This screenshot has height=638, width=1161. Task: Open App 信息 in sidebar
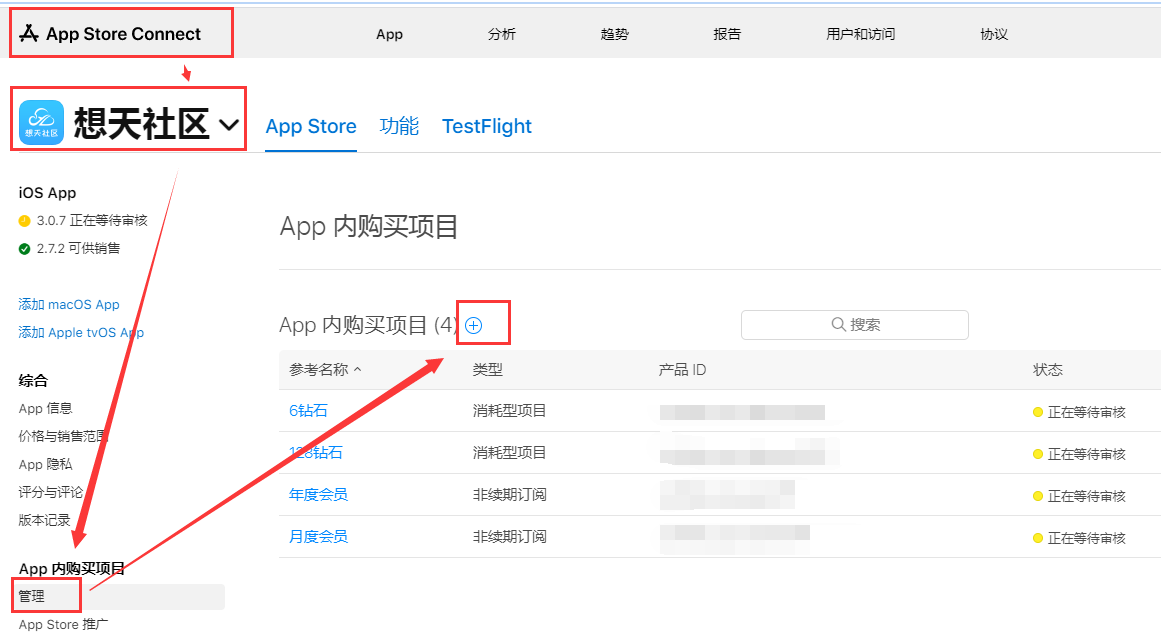tap(45, 409)
